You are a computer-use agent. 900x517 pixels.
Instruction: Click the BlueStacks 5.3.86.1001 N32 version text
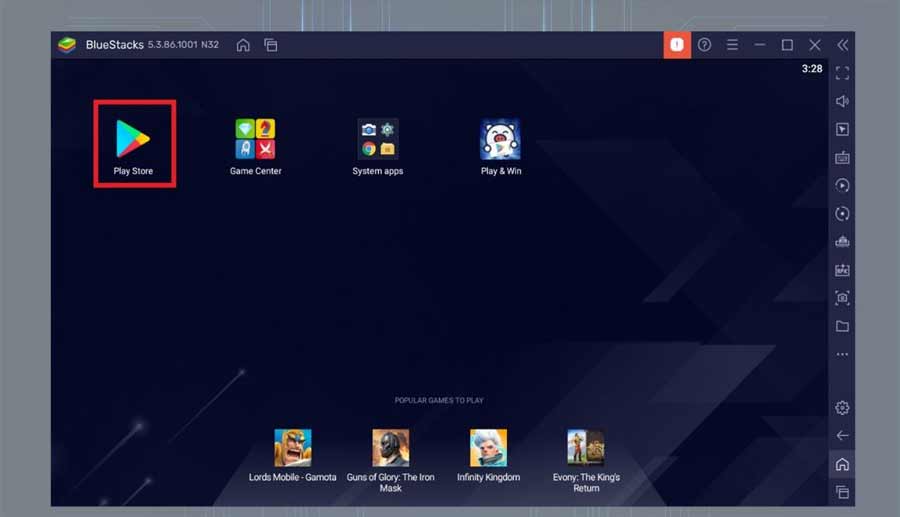pos(152,45)
